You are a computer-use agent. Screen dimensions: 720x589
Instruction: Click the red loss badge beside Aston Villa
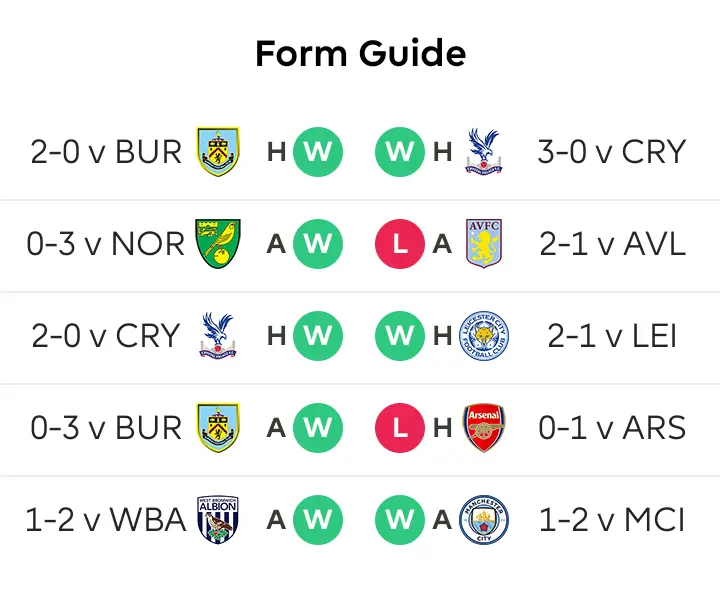[x=400, y=244]
